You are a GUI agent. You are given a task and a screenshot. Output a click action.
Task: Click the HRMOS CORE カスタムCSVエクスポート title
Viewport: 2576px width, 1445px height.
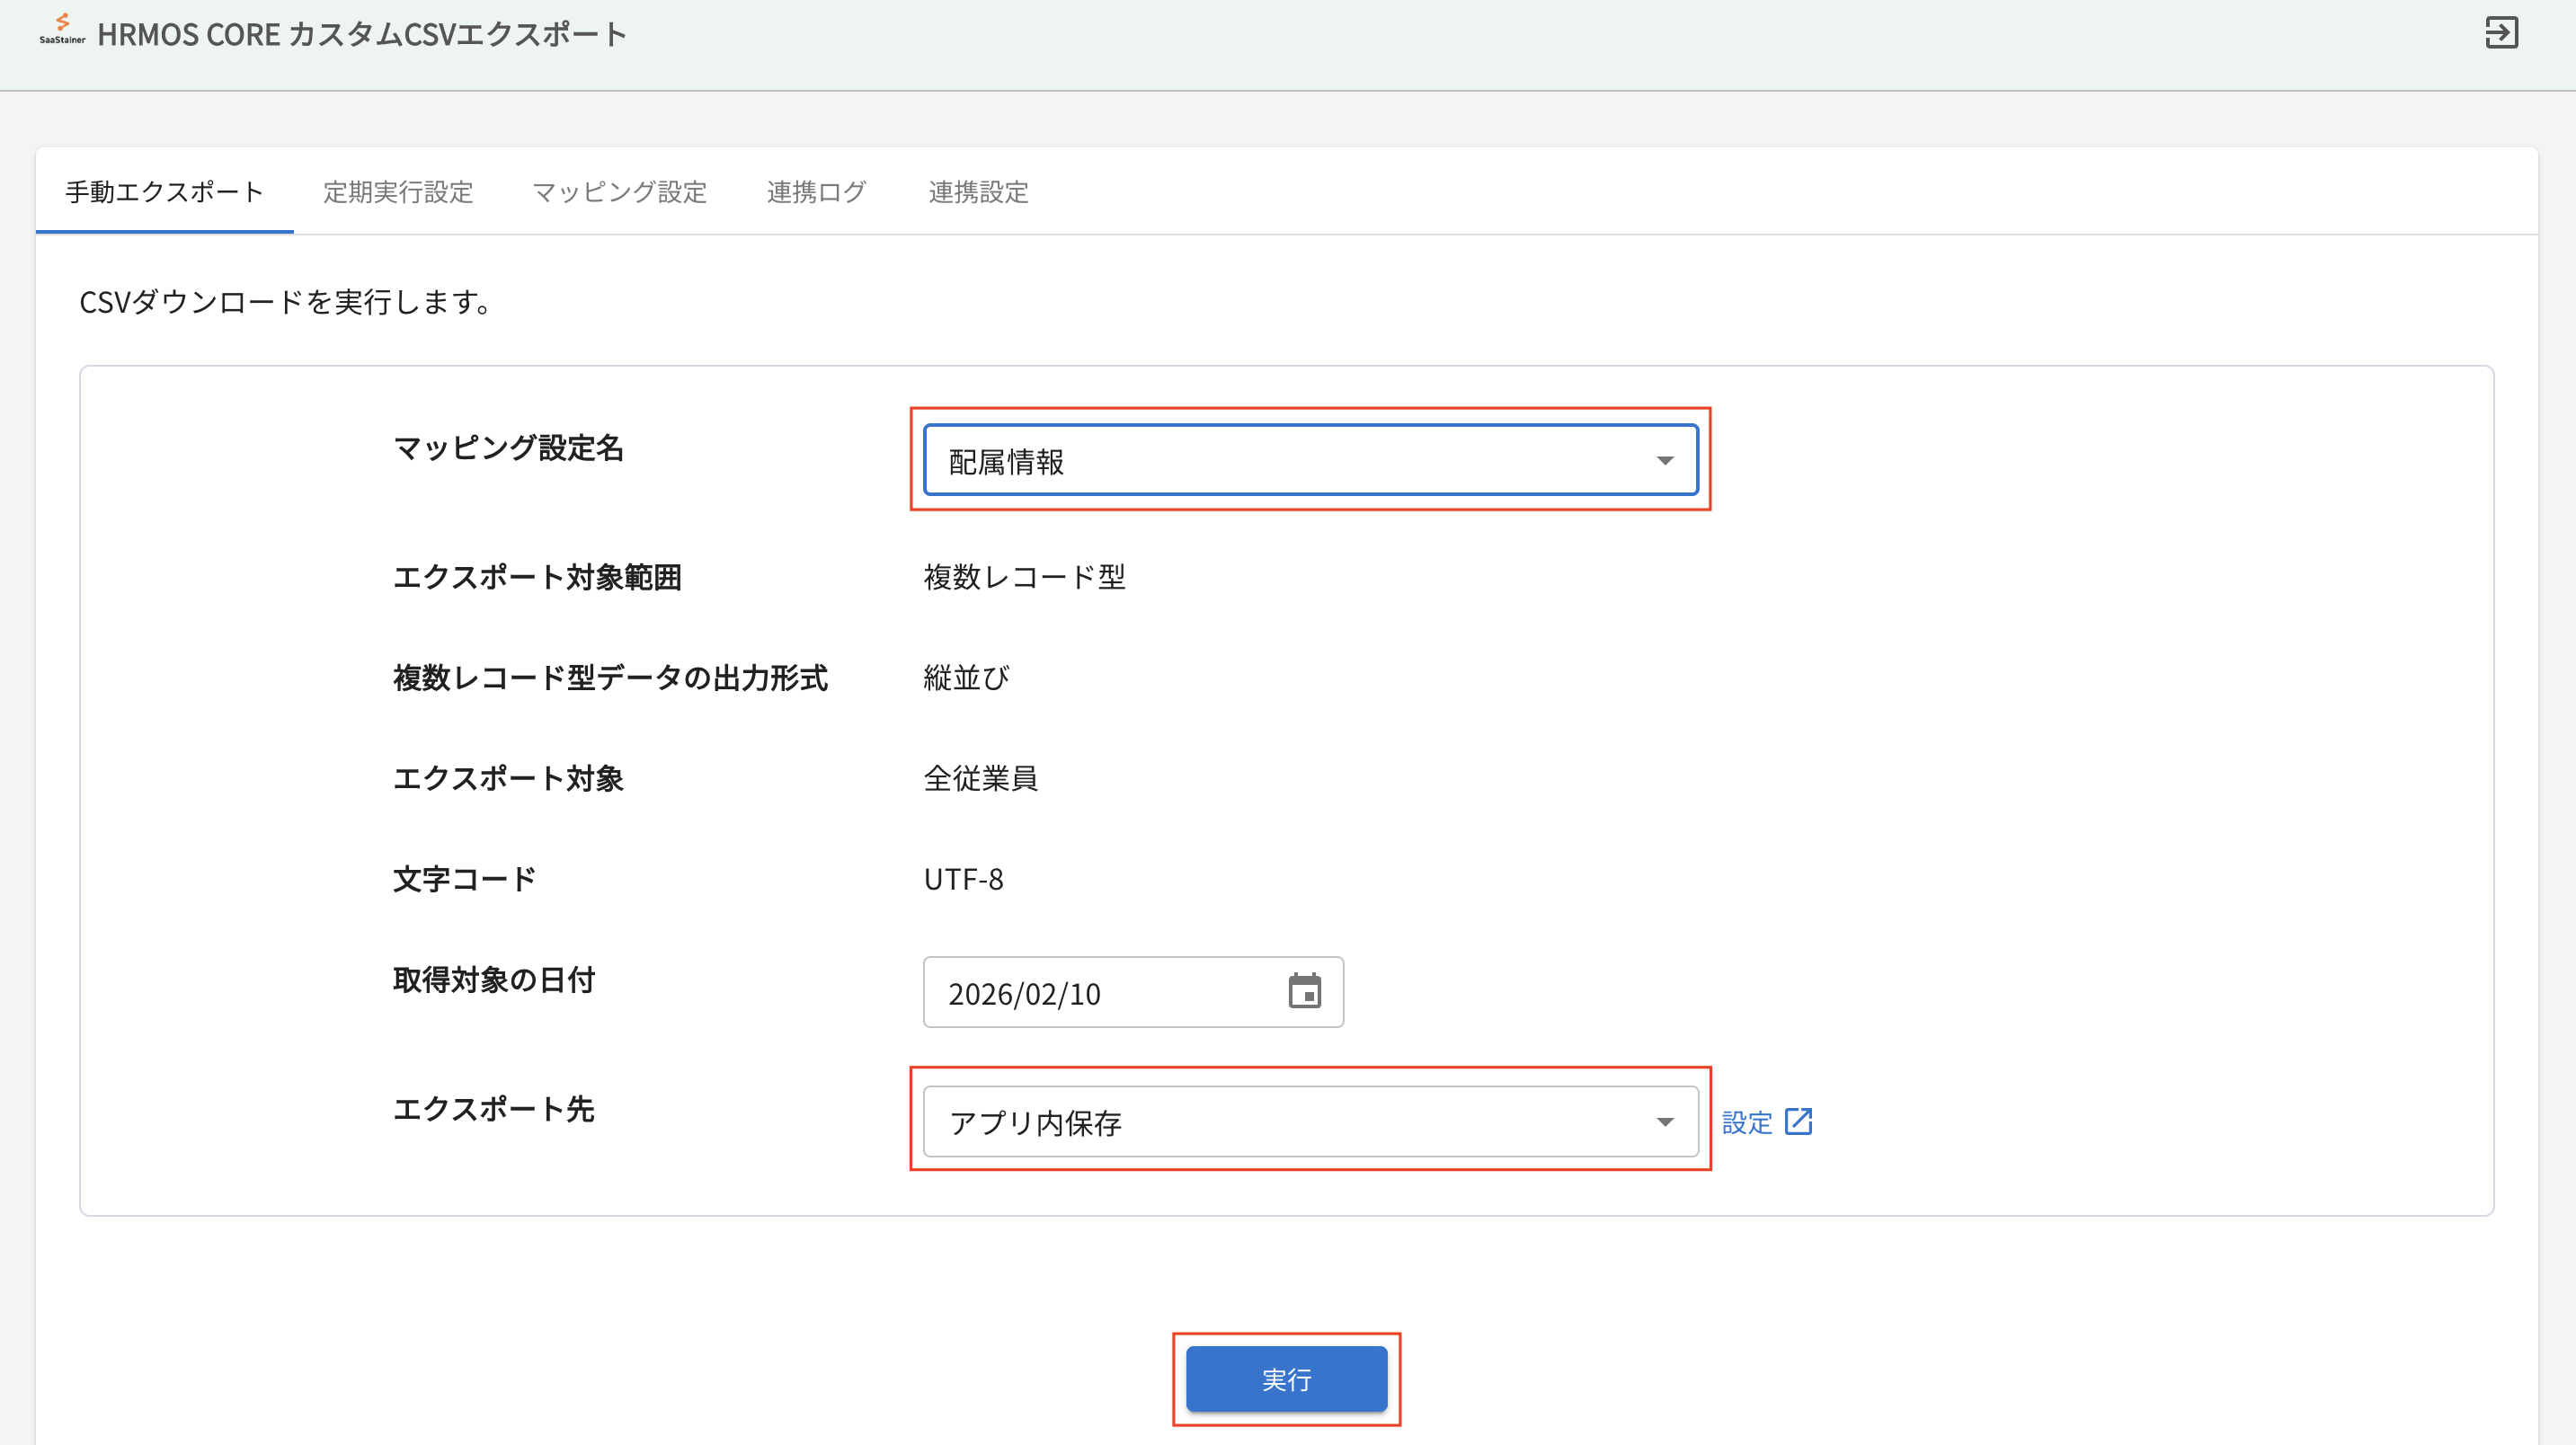[361, 35]
